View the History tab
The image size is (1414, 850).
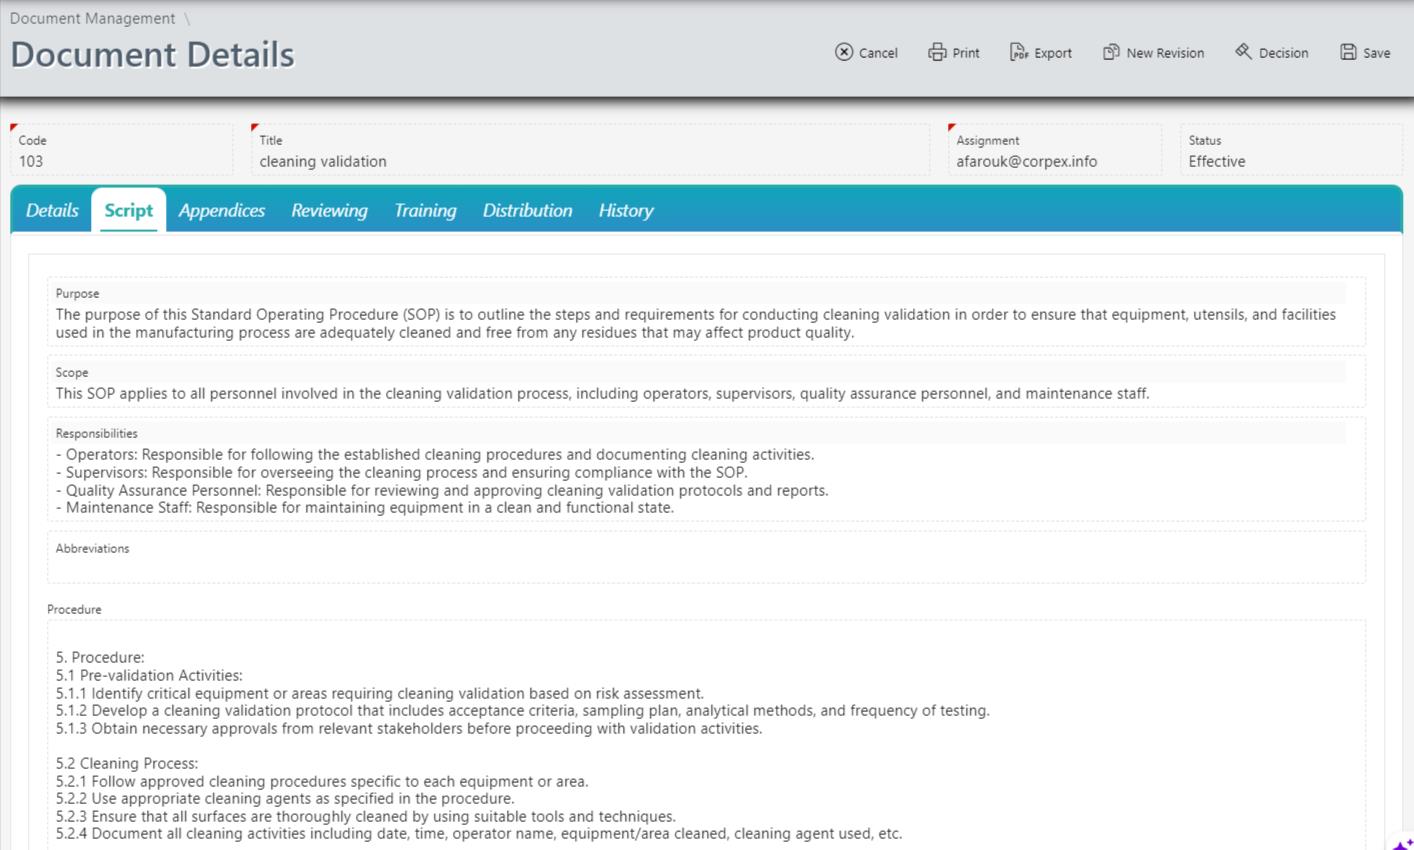(x=626, y=210)
